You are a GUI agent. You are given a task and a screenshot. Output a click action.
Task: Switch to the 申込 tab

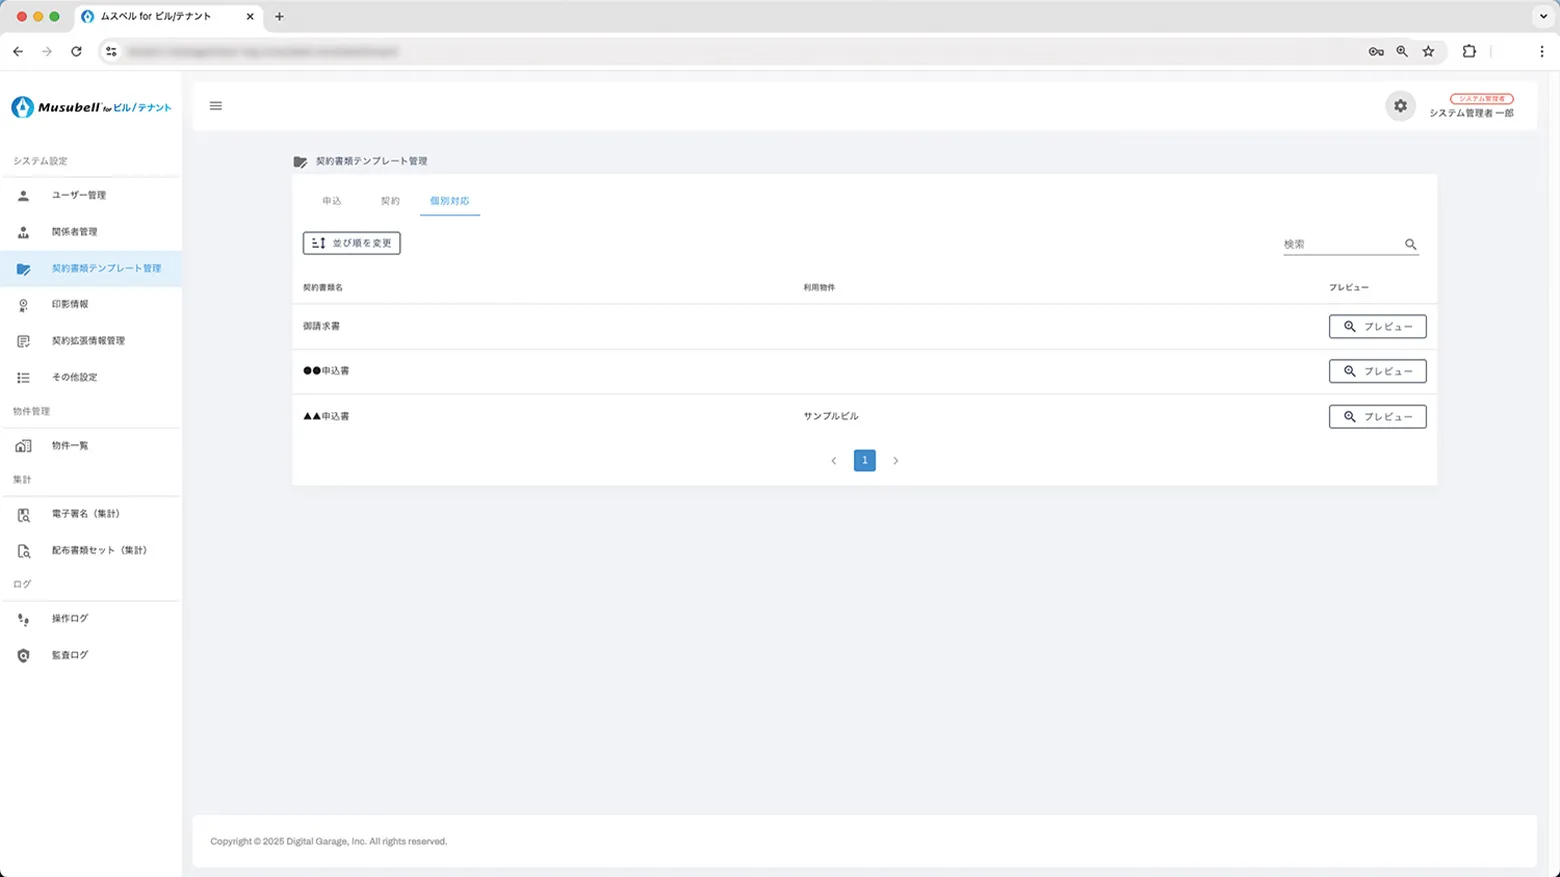click(332, 201)
